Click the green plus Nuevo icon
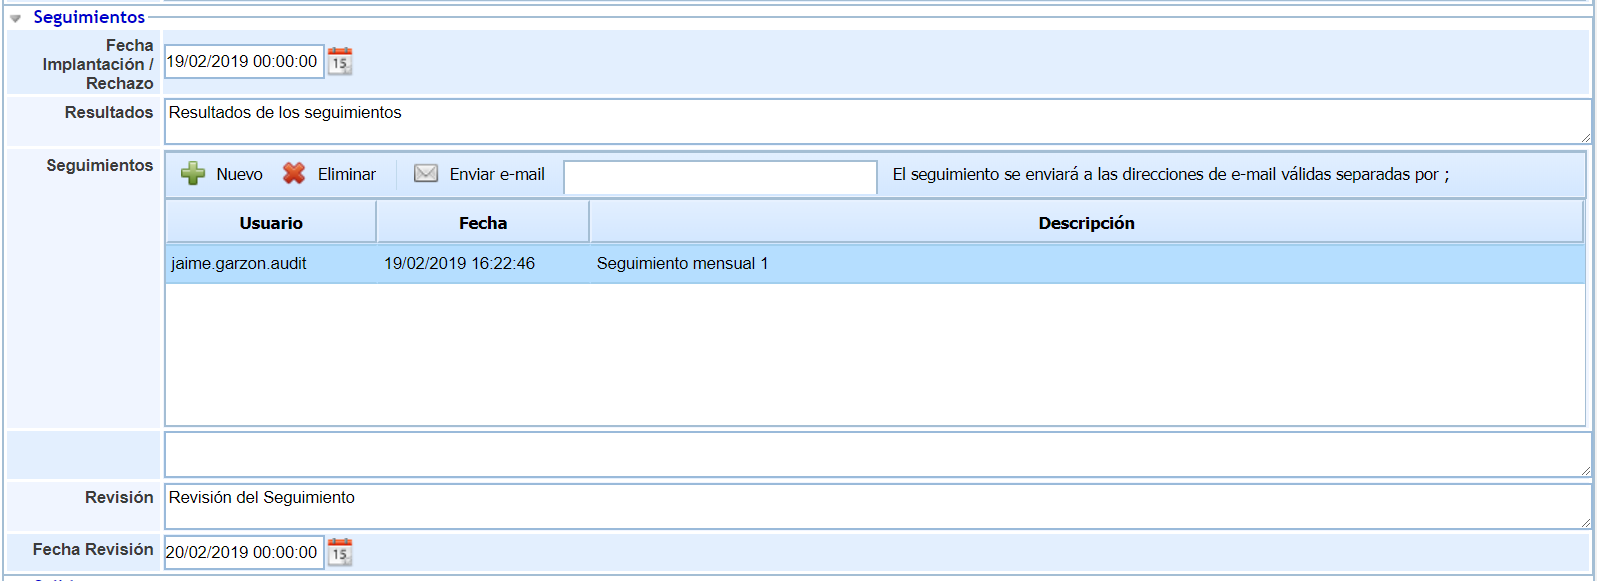 tap(193, 174)
